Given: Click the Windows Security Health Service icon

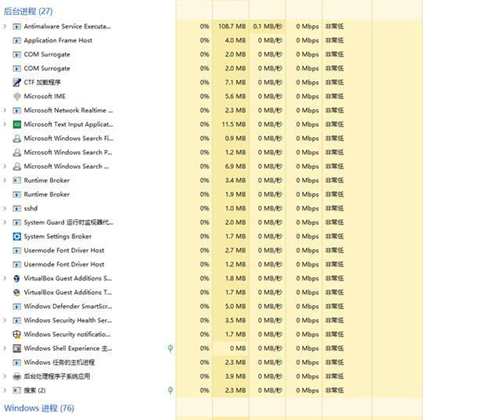Looking at the screenshot, I should point(17,321).
